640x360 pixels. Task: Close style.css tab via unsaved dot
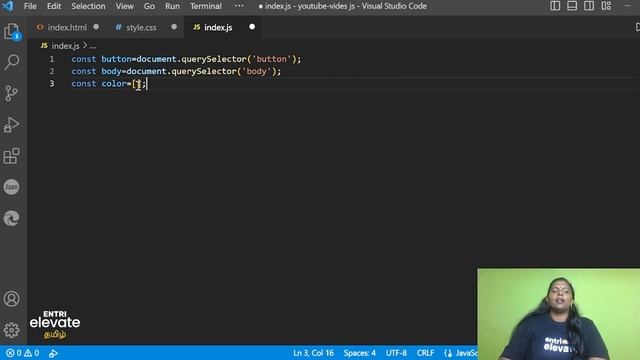[x=174, y=27]
